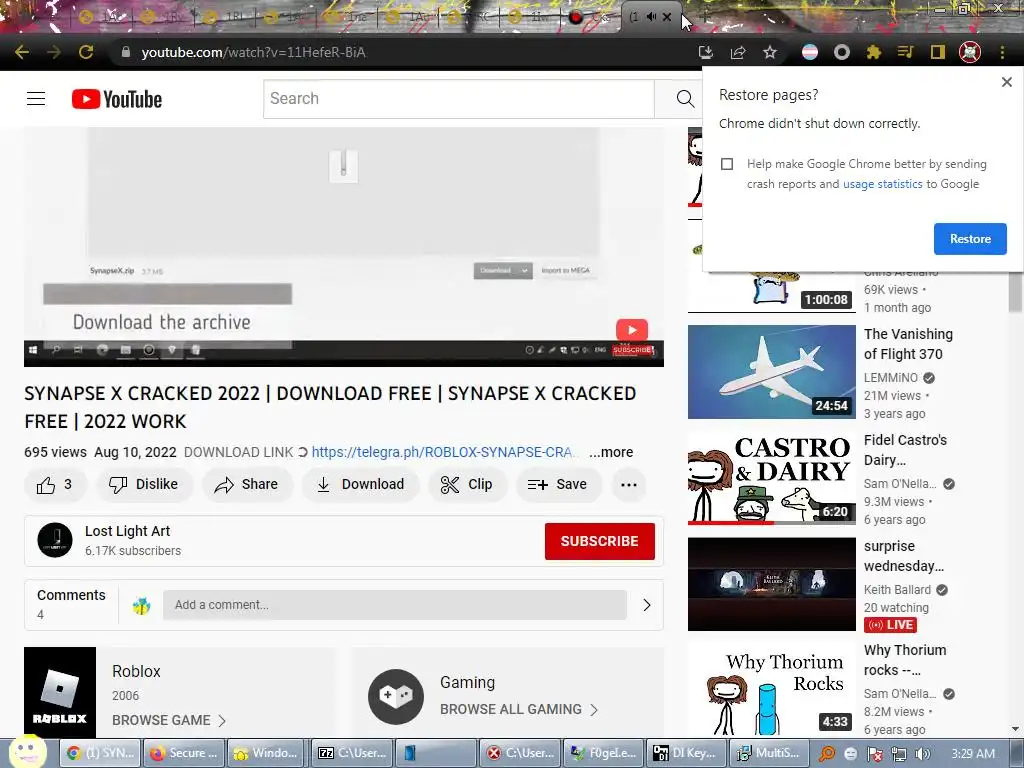
Task: Toggle the Chrome side panel icon
Action: pos(938,52)
